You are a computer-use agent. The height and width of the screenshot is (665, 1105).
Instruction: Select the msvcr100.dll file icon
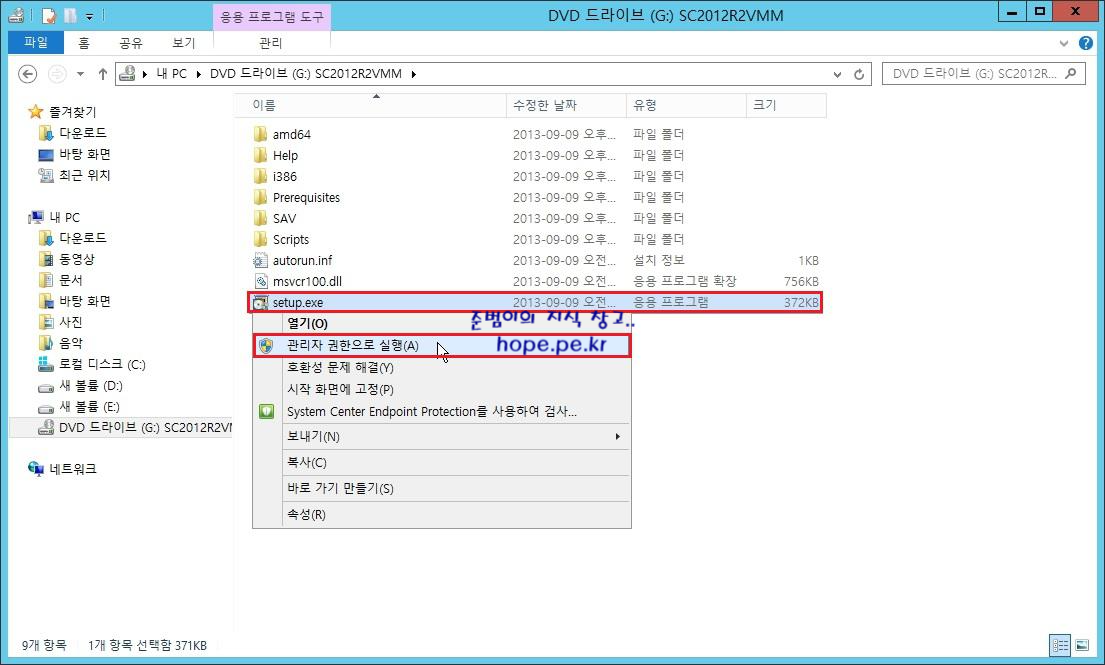click(260, 282)
